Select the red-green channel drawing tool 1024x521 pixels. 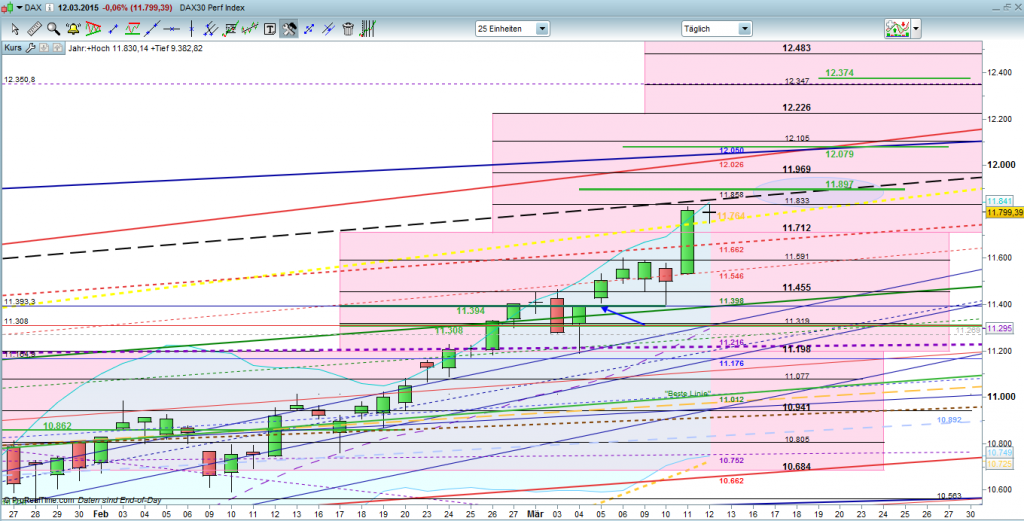point(133,29)
